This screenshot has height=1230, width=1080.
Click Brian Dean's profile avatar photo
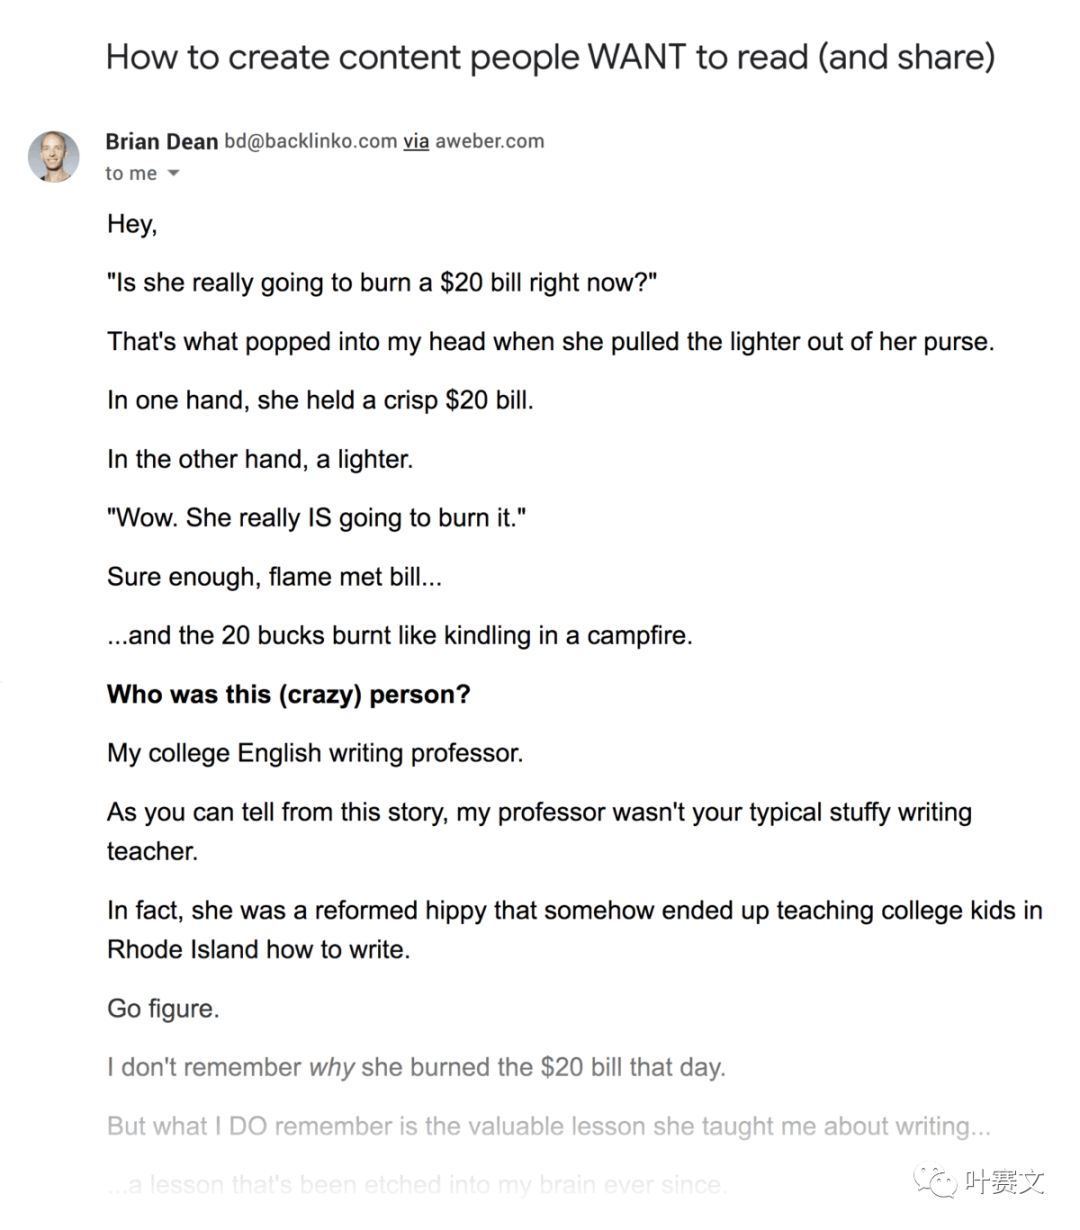[53, 156]
